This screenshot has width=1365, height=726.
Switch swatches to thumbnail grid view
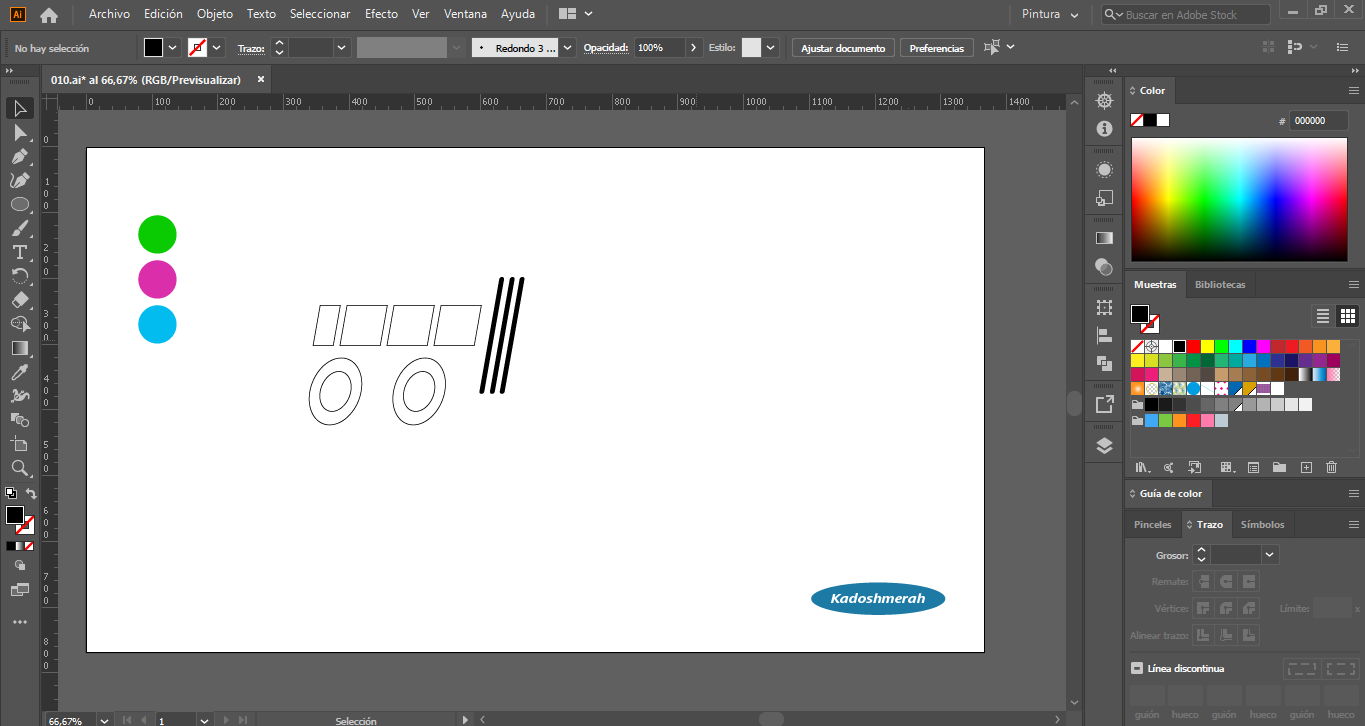(x=1348, y=316)
